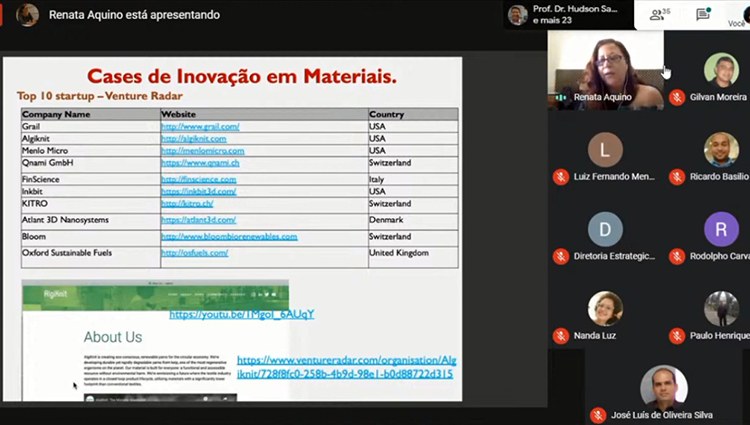Screen dimensions: 750x425
Task: Click the muted mic icon beside Diretoria Estrategic
Action: [x=561, y=256]
